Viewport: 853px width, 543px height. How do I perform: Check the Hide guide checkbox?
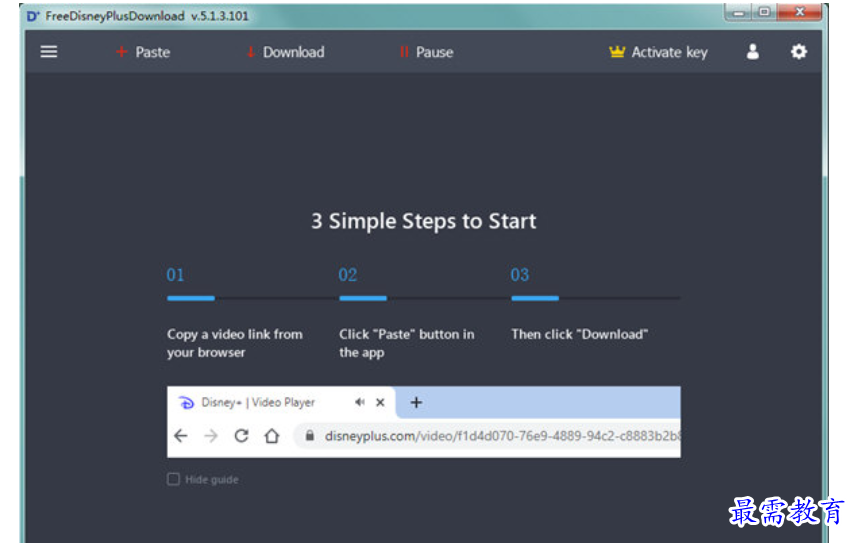[x=174, y=479]
